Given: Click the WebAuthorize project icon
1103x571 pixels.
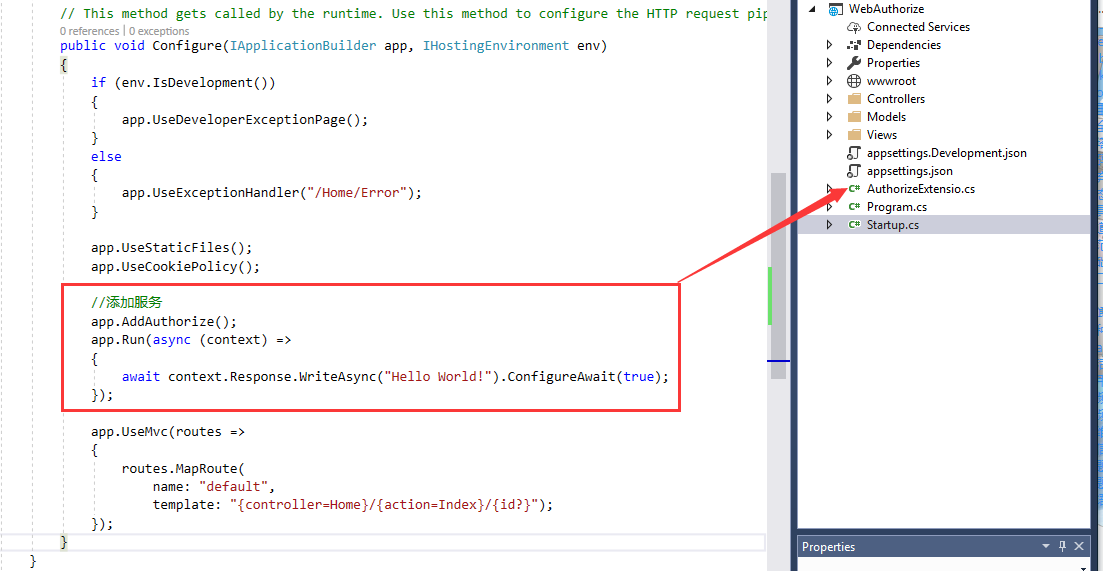Looking at the screenshot, I should 835,9.
